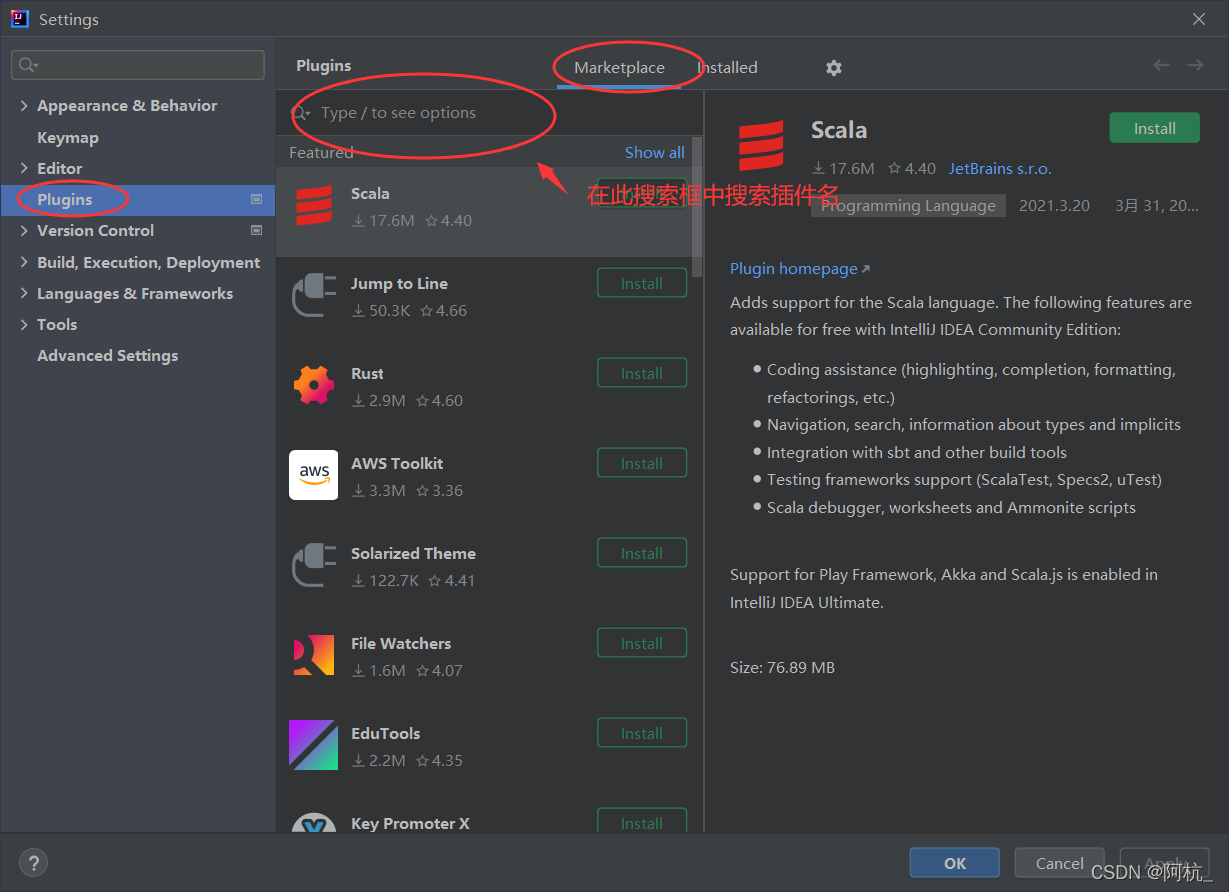Image resolution: width=1229 pixels, height=892 pixels.
Task: Open Advanced Settings page
Action: tap(108, 356)
